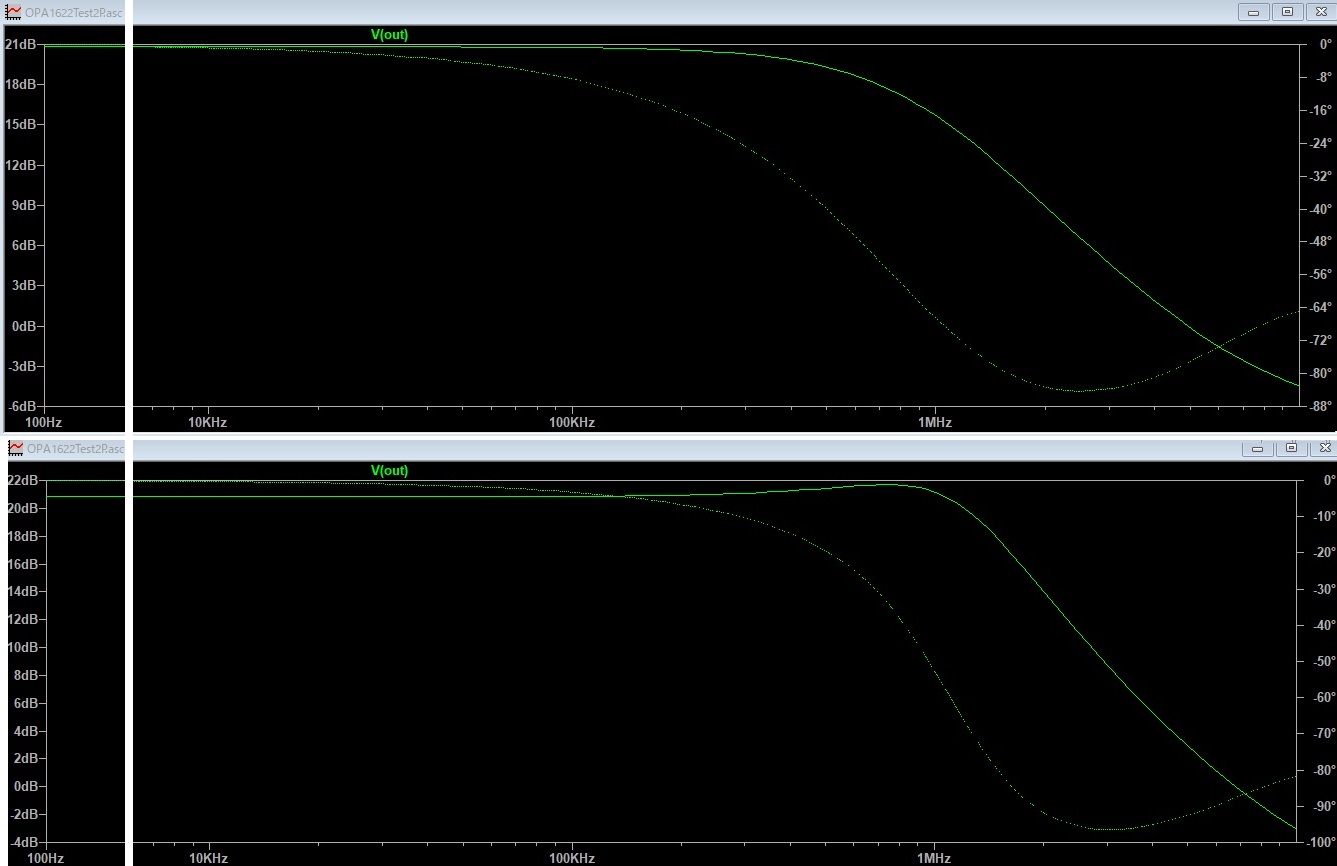Click the -2dB magnitude axis label

pos(23,814)
